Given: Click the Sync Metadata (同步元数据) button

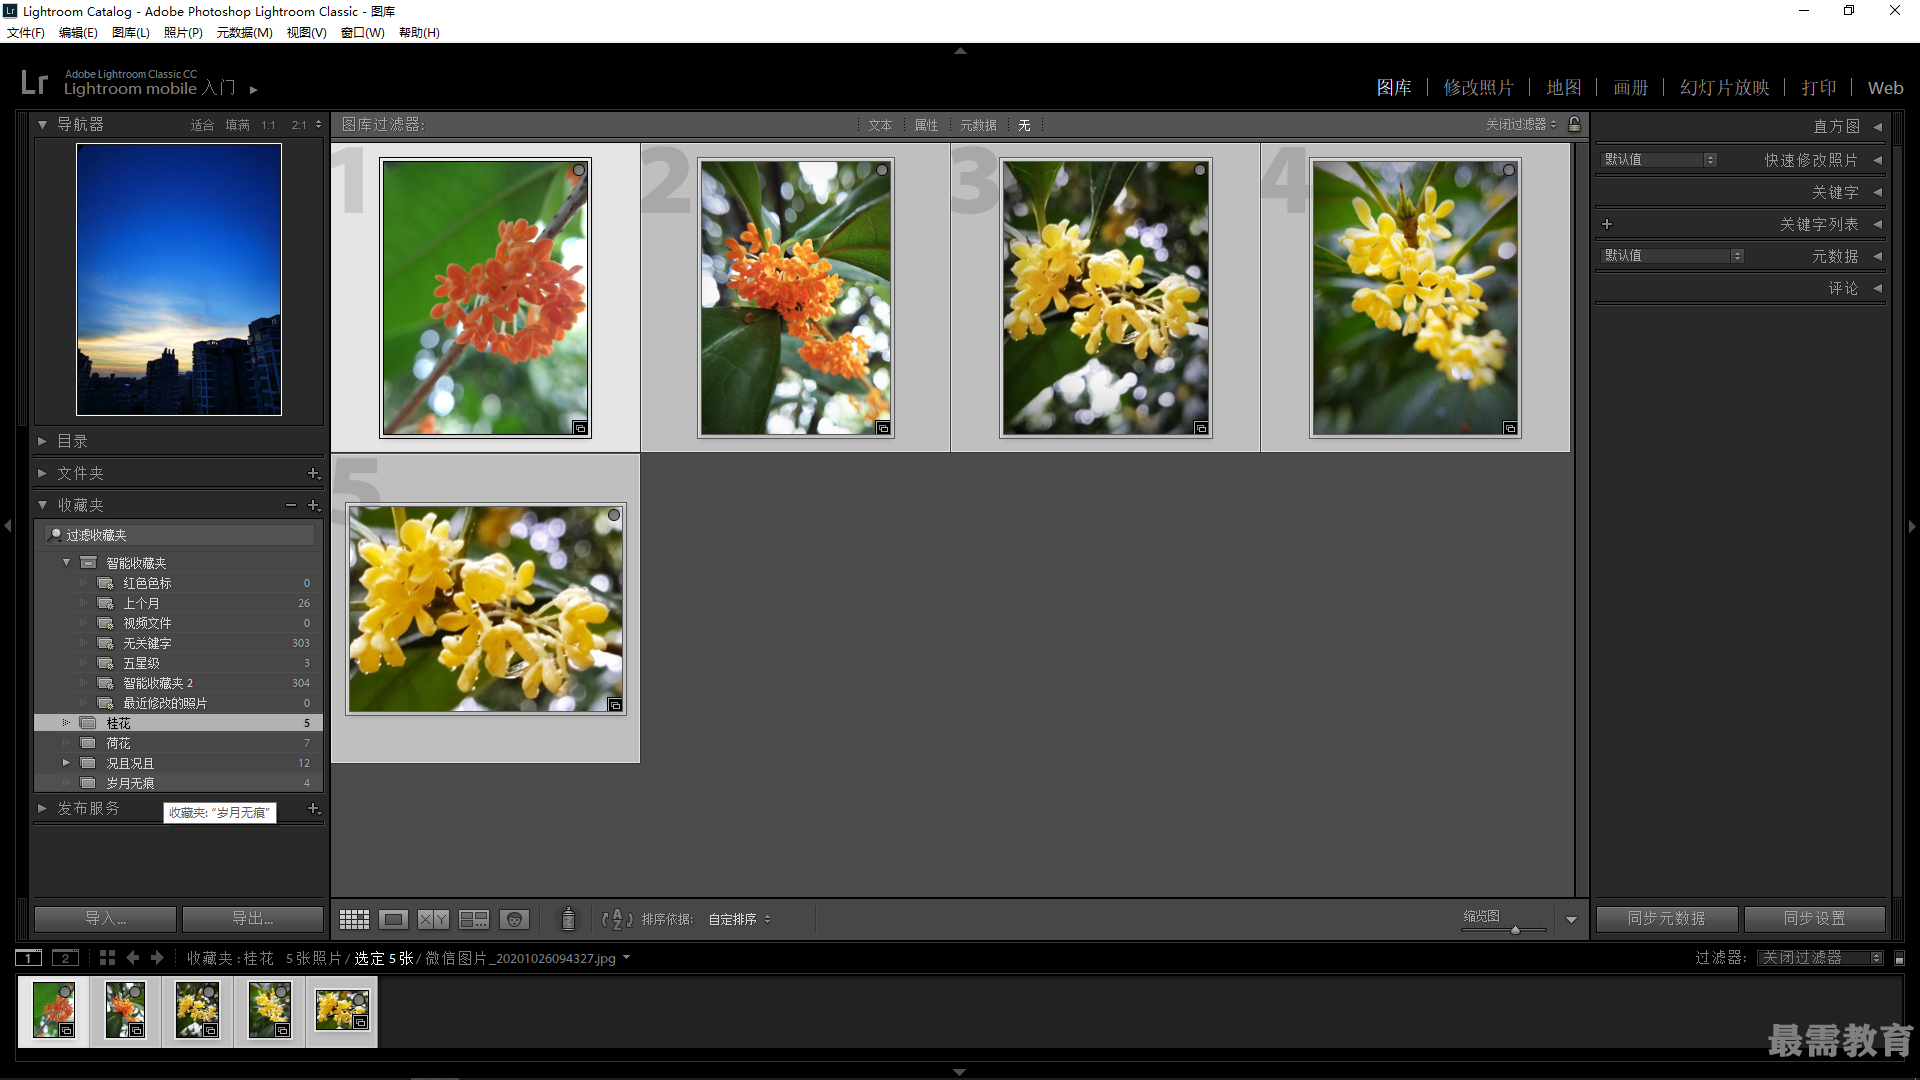Looking at the screenshot, I should click(1666, 918).
